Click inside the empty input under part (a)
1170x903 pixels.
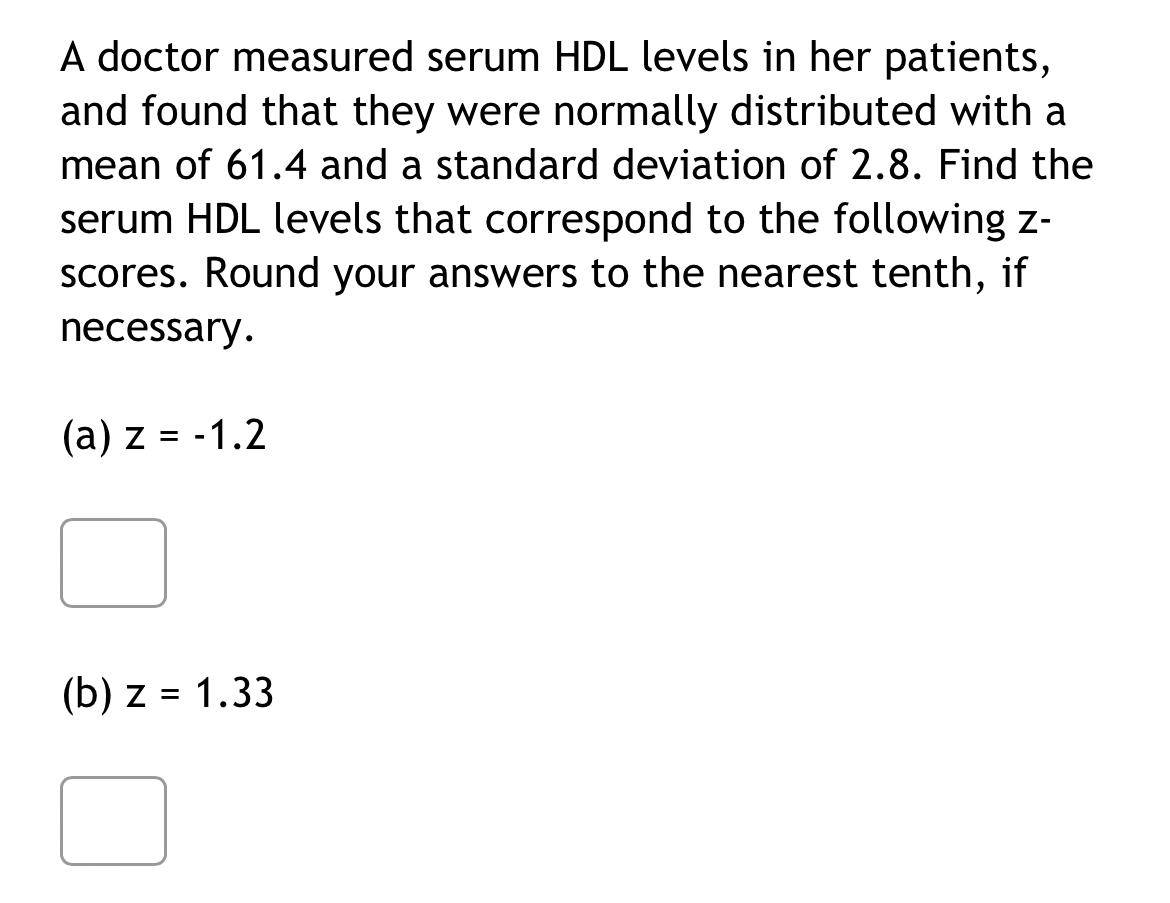[x=113, y=562]
